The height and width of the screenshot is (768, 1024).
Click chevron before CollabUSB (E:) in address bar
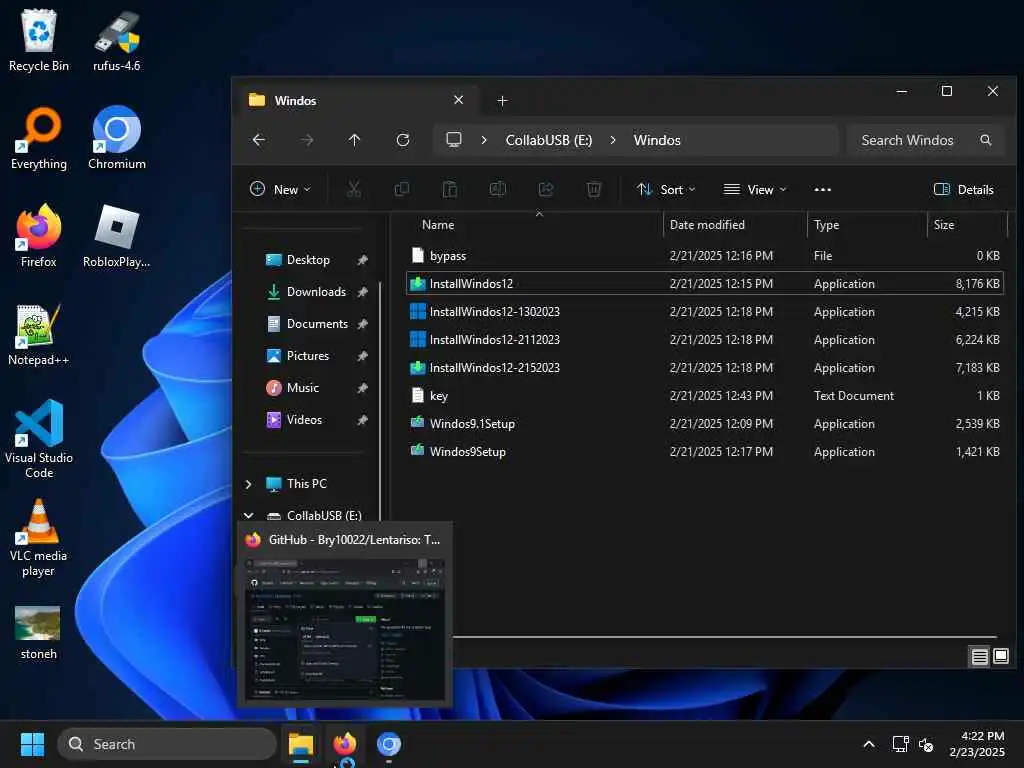484,140
